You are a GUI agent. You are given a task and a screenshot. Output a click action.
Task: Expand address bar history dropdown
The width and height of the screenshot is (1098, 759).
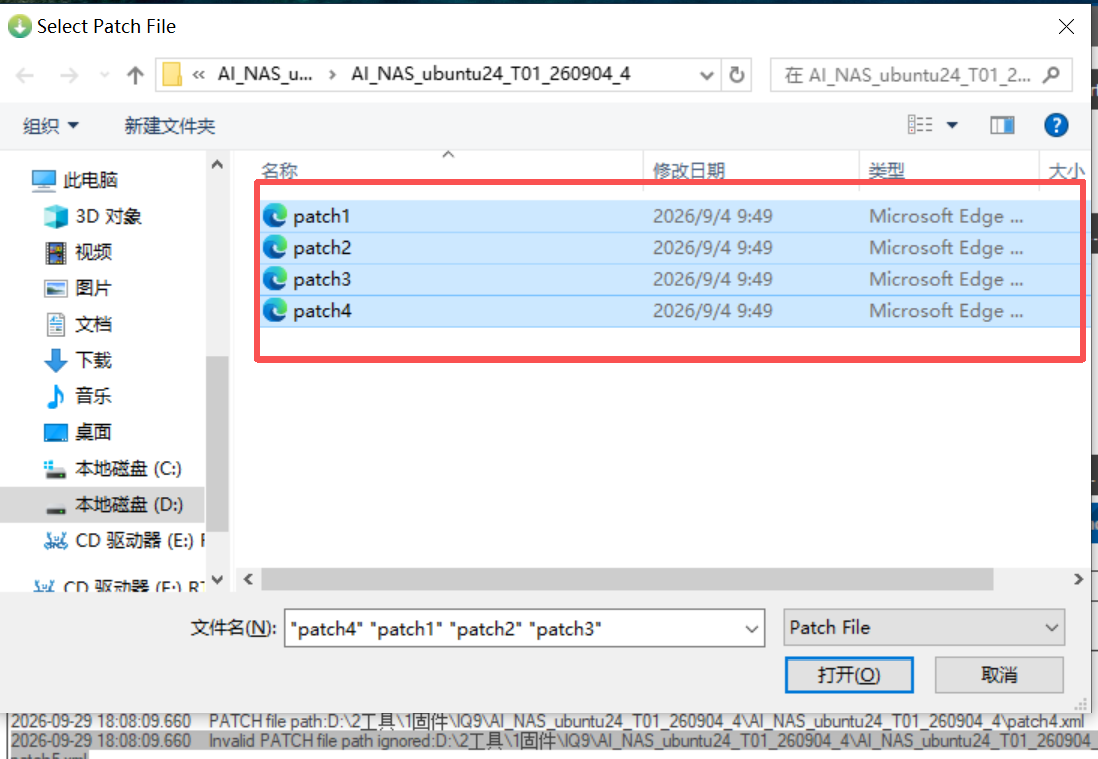coord(707,75)
